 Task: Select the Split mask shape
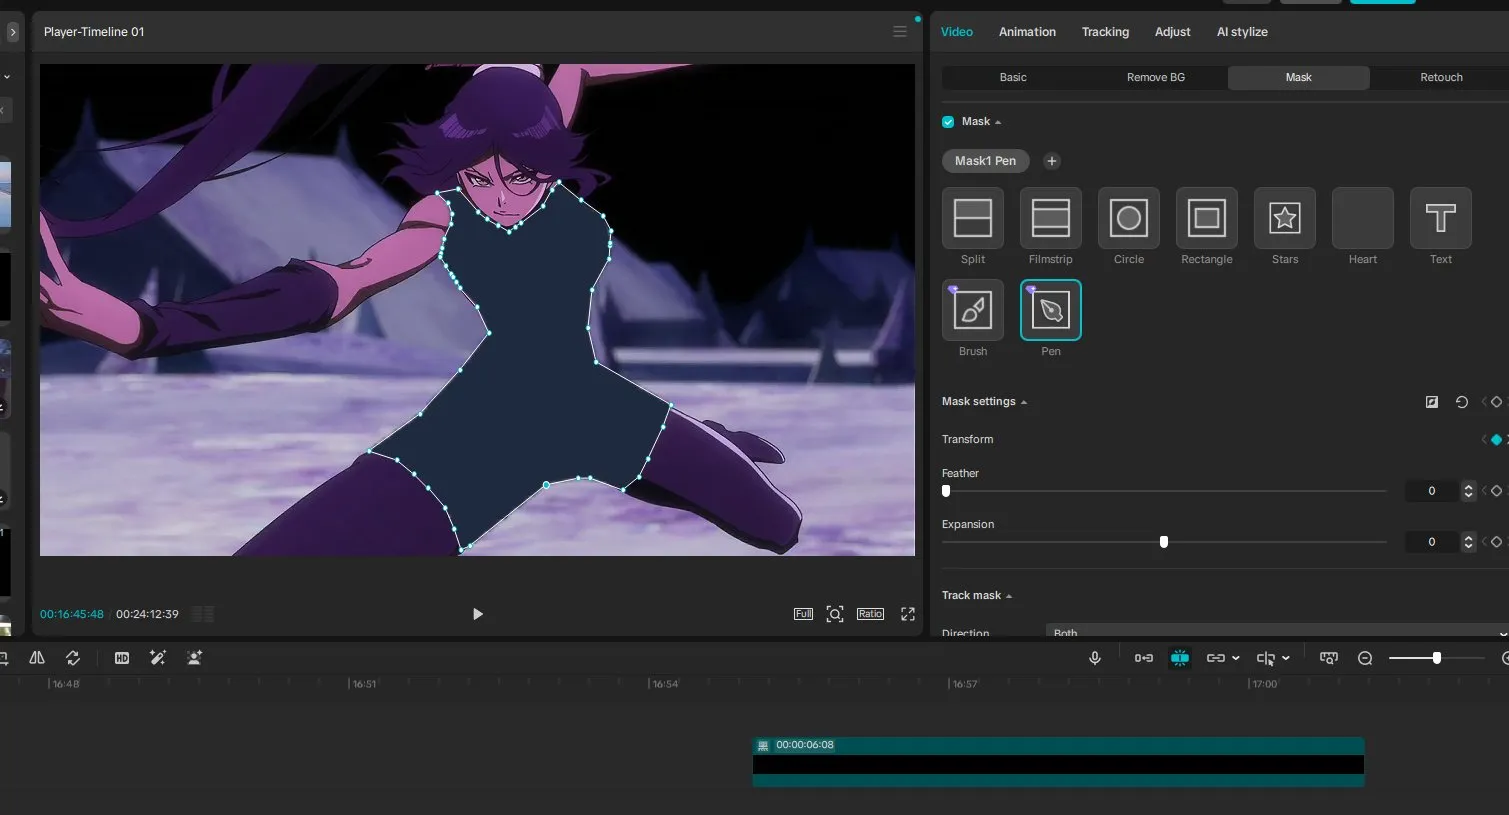coord(972,218)
